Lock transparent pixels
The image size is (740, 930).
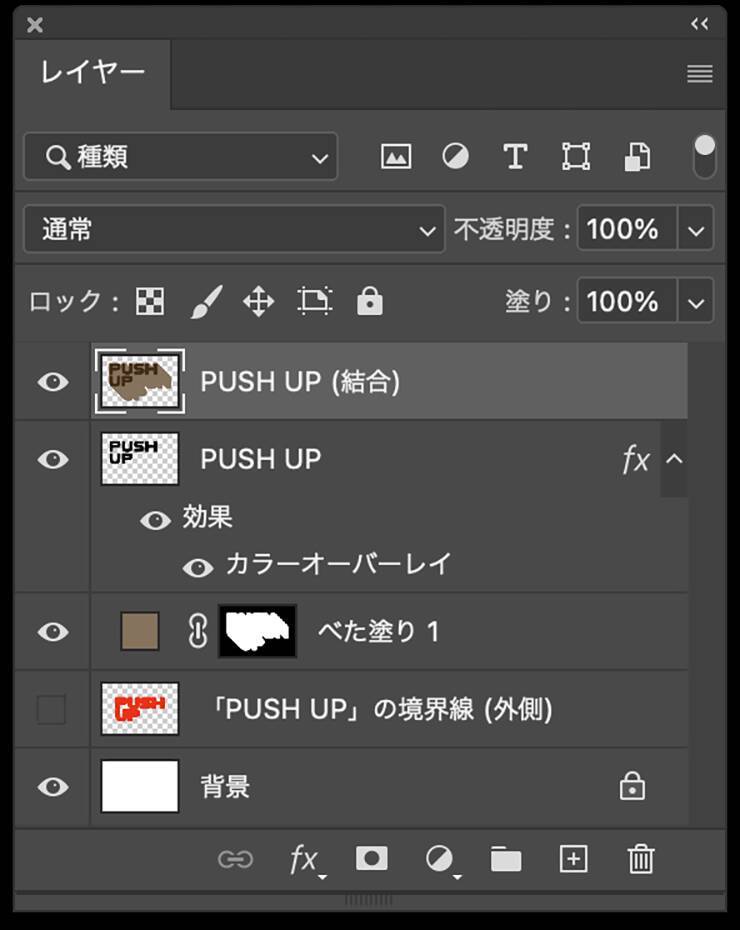coord(150,301)
